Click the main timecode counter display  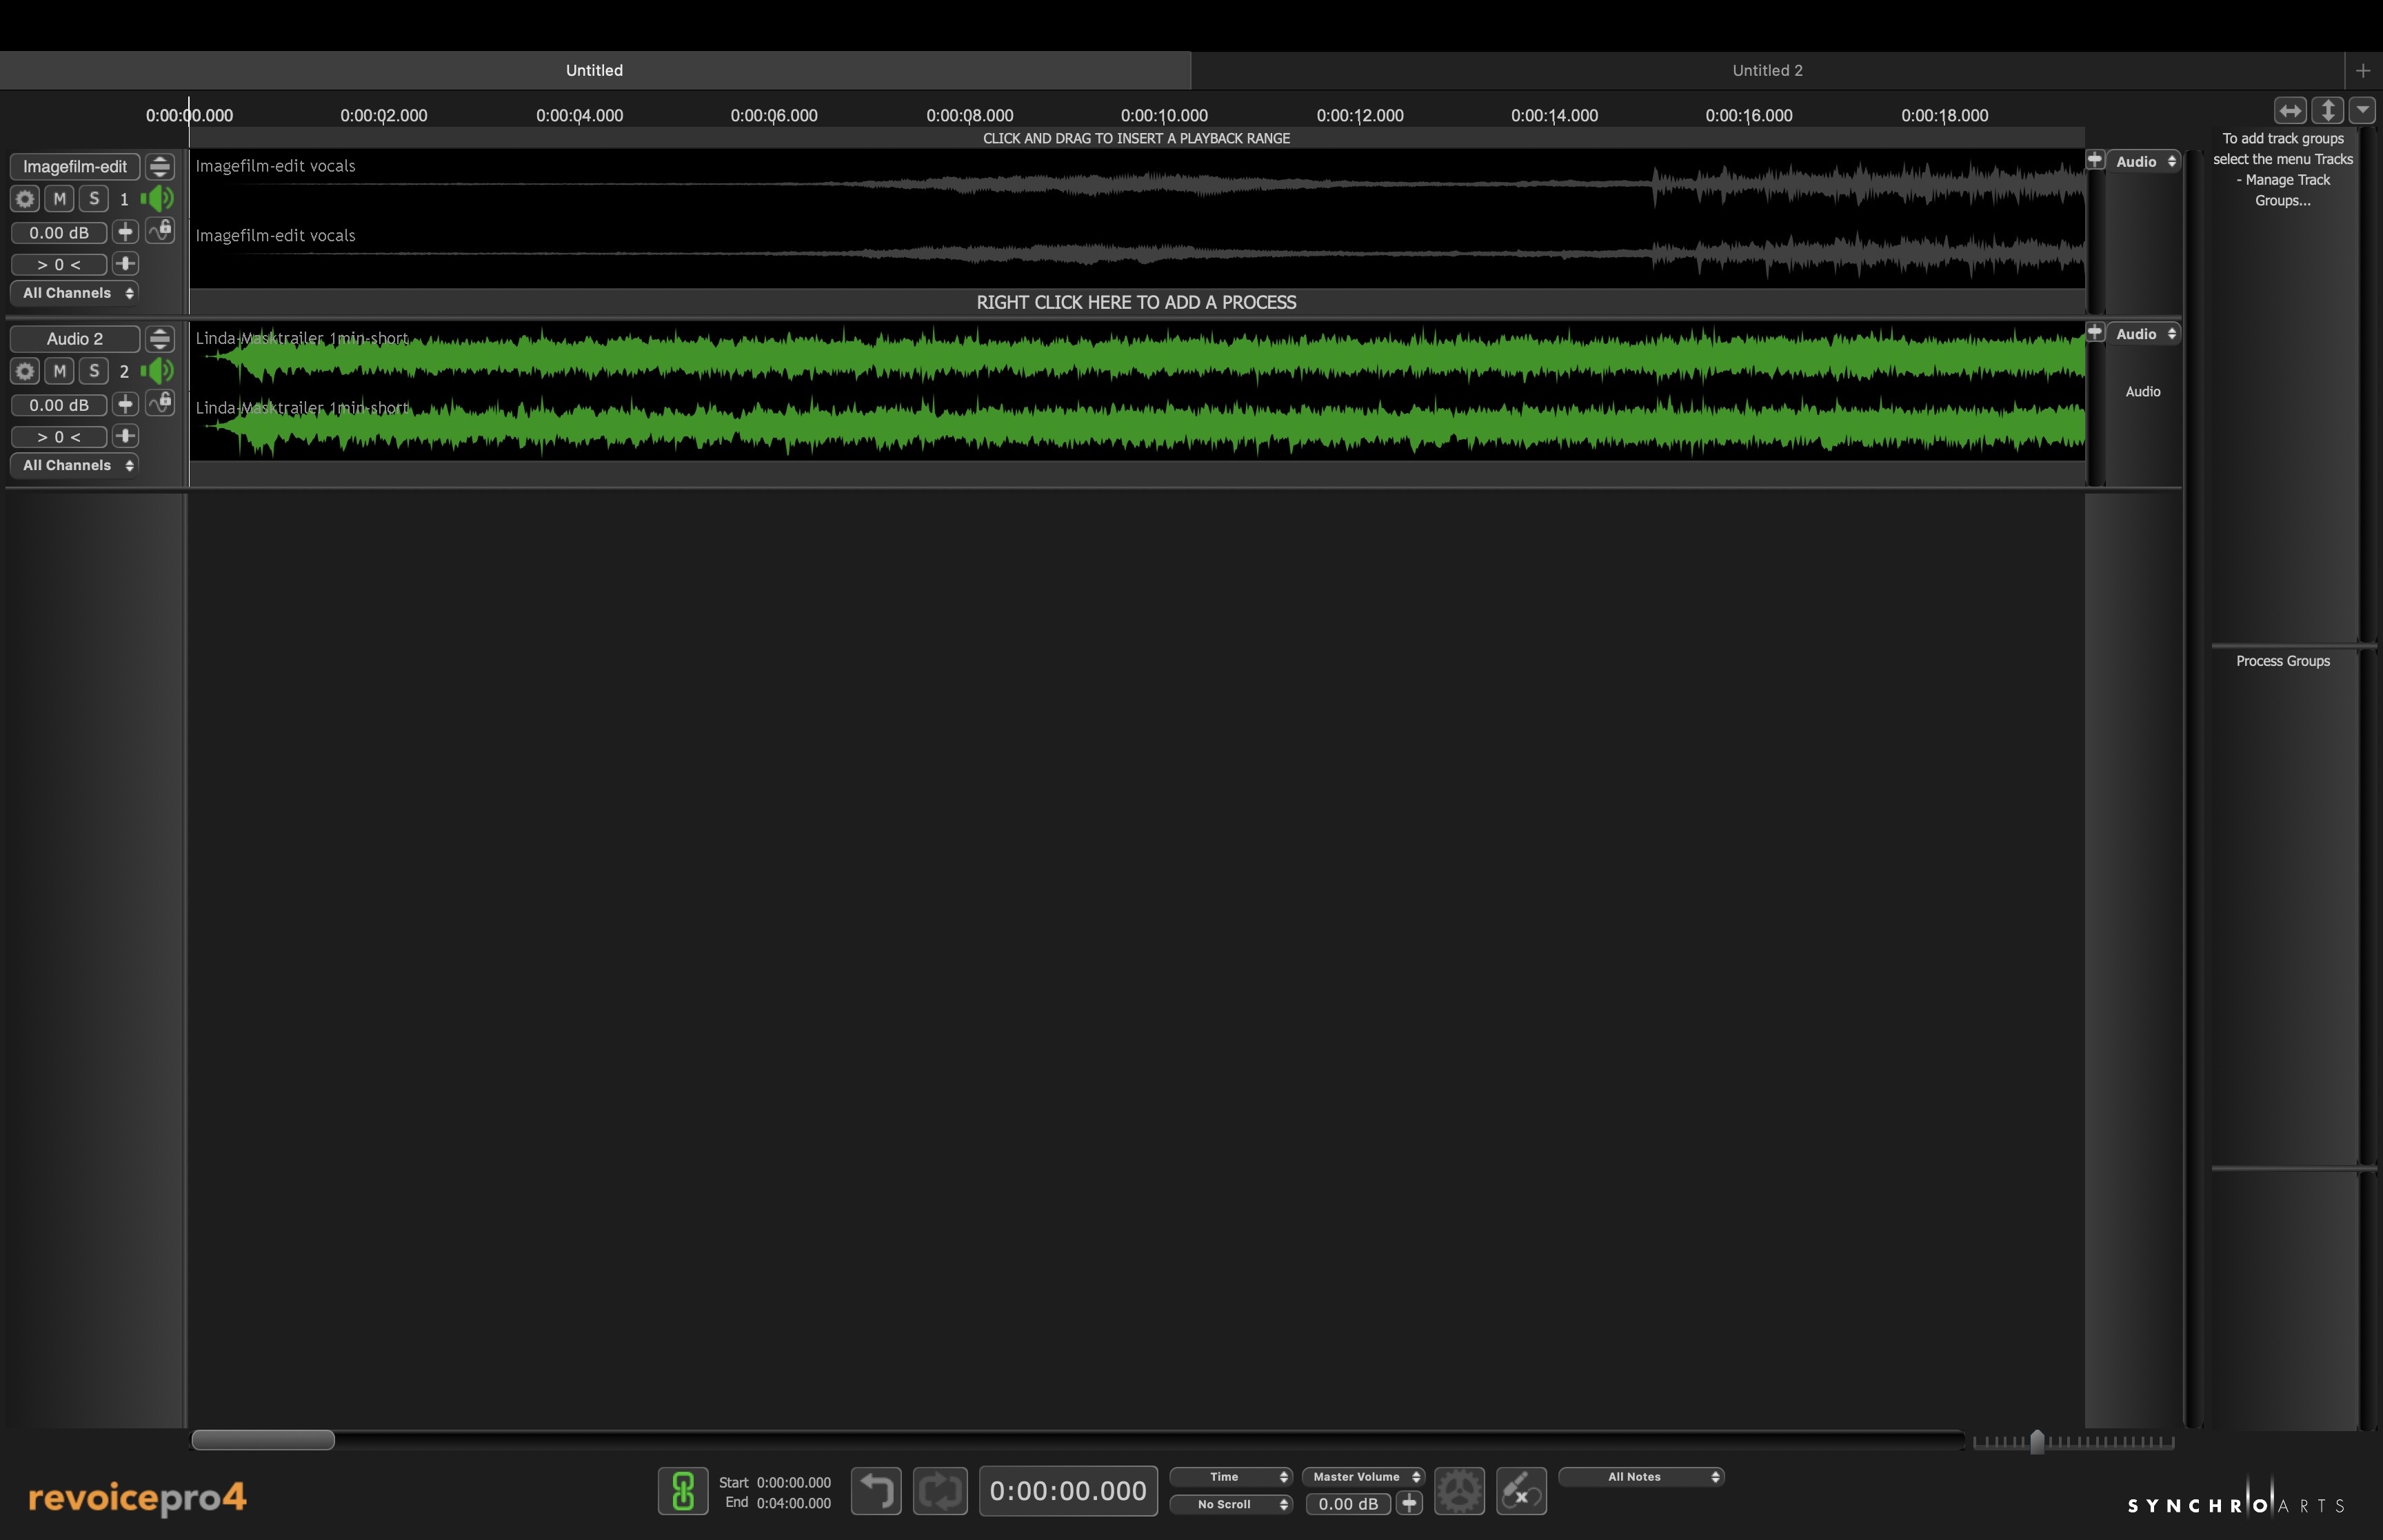(1068, 1491)
